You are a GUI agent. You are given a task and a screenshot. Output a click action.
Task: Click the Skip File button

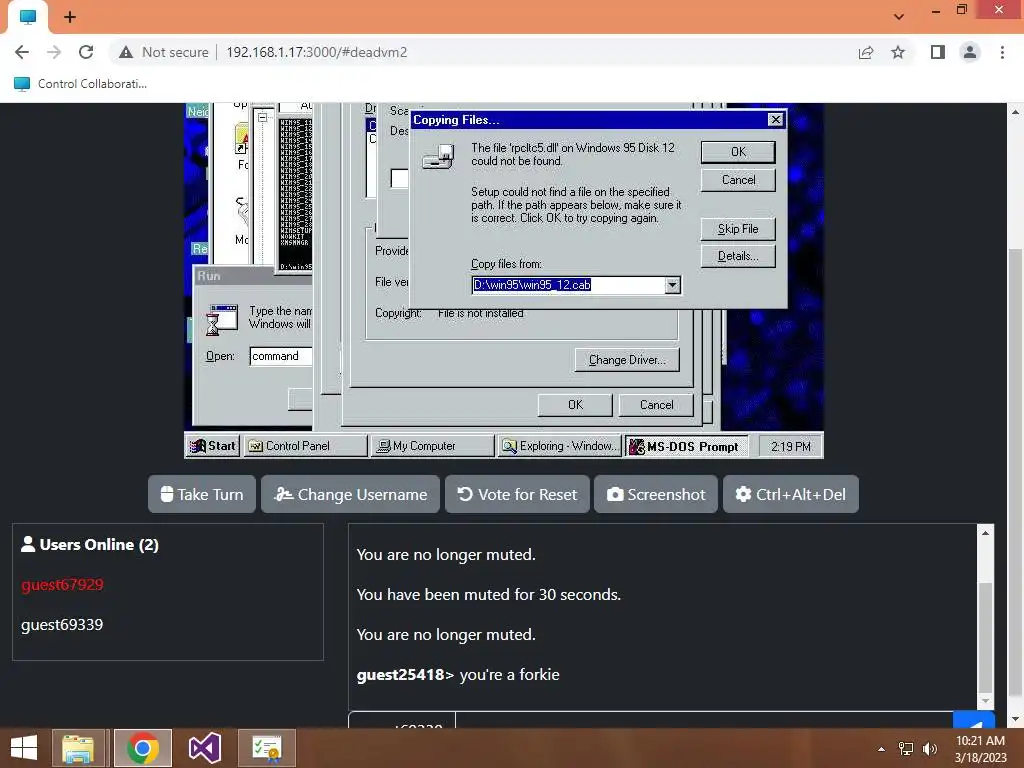point(738,229)
